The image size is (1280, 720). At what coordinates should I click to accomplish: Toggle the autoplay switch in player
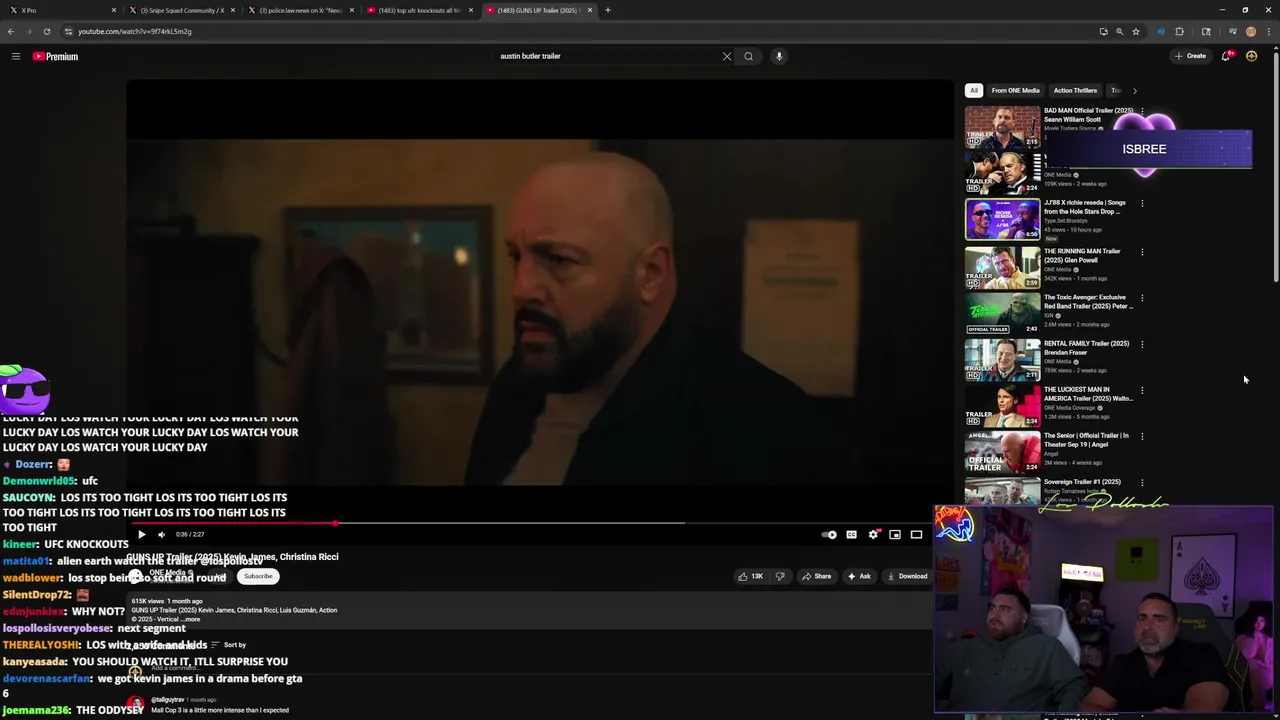coord(829,534)
